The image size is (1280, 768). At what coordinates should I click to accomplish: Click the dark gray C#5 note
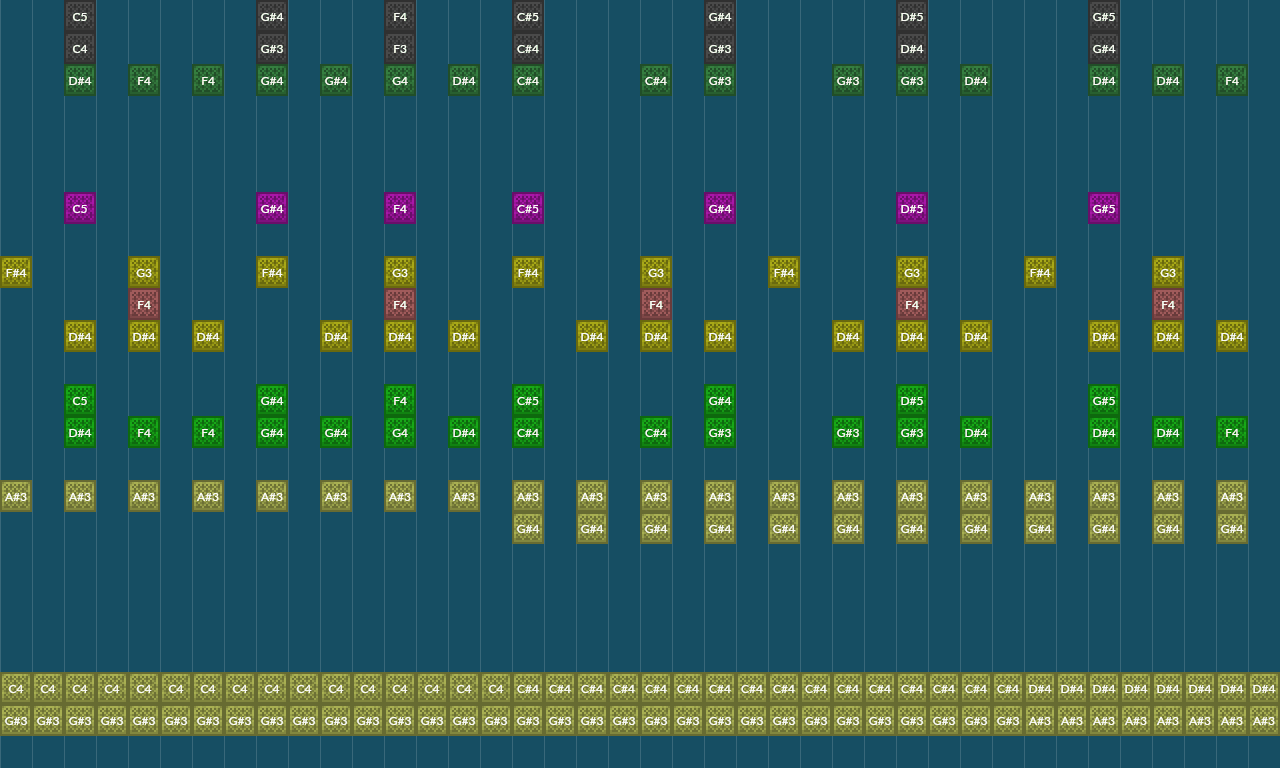point(528,17)
